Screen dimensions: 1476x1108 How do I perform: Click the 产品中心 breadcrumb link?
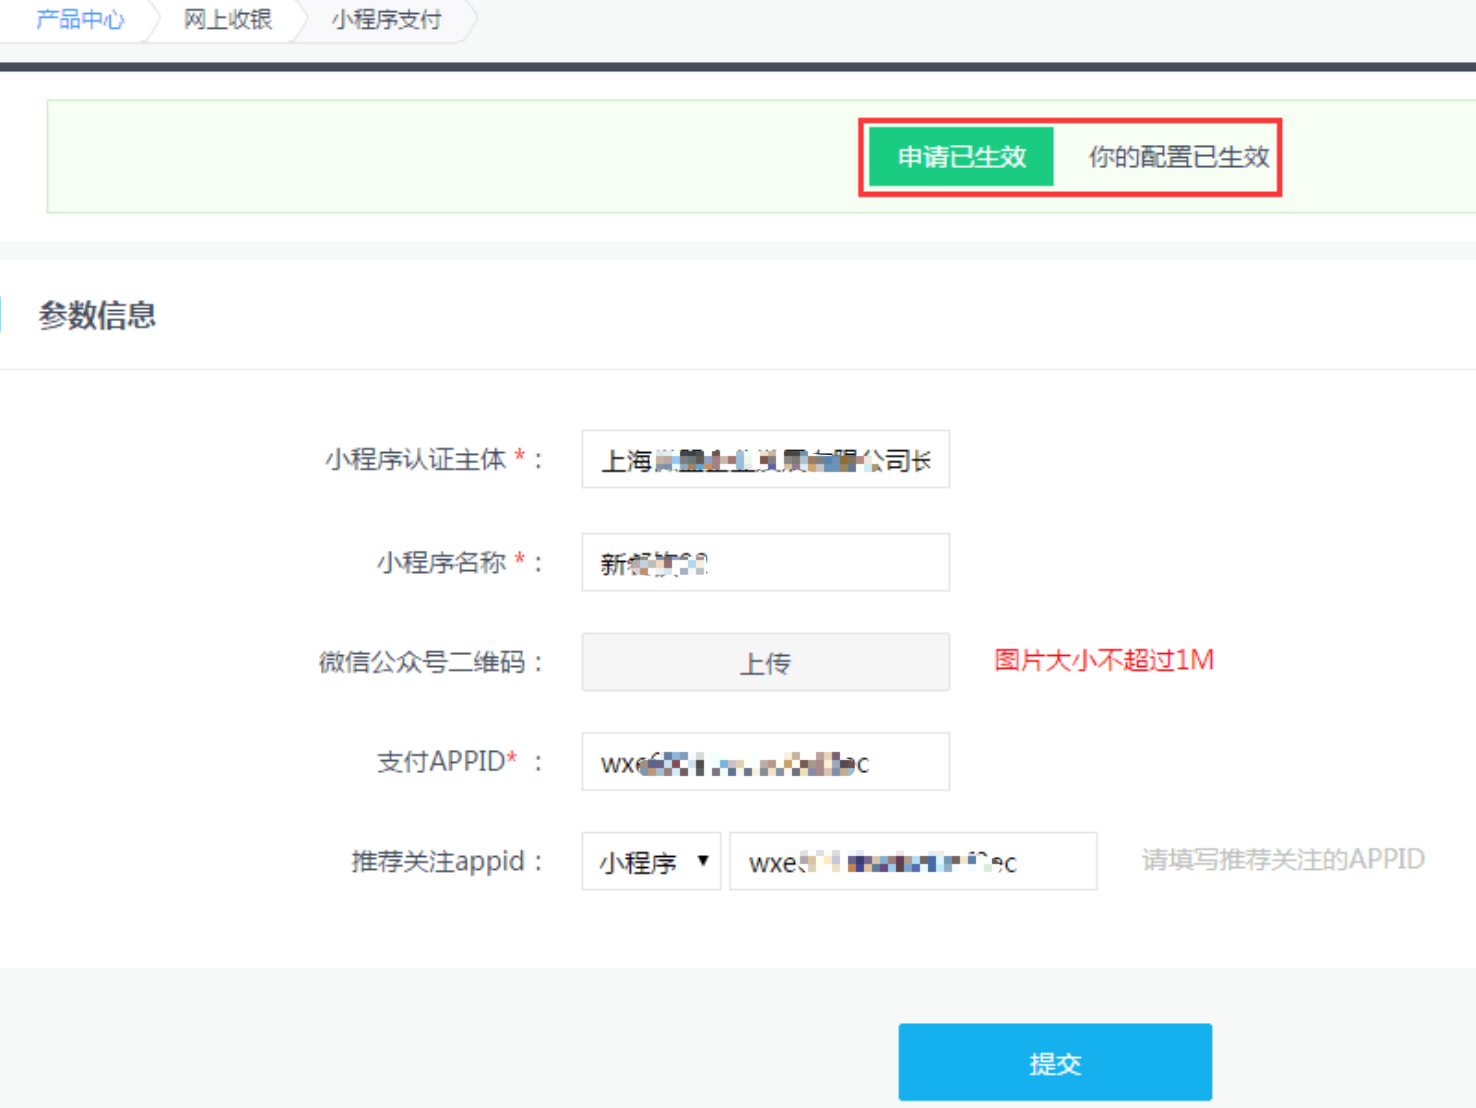click(80, 20)
